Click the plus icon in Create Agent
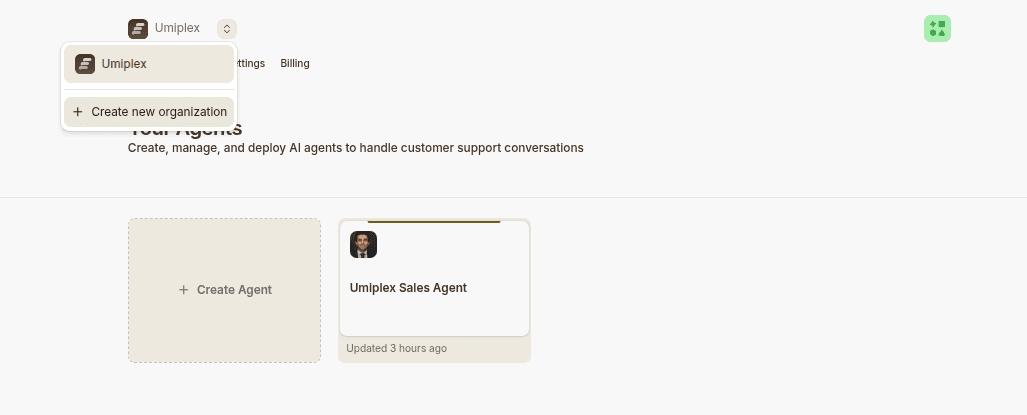 [183, 290]
